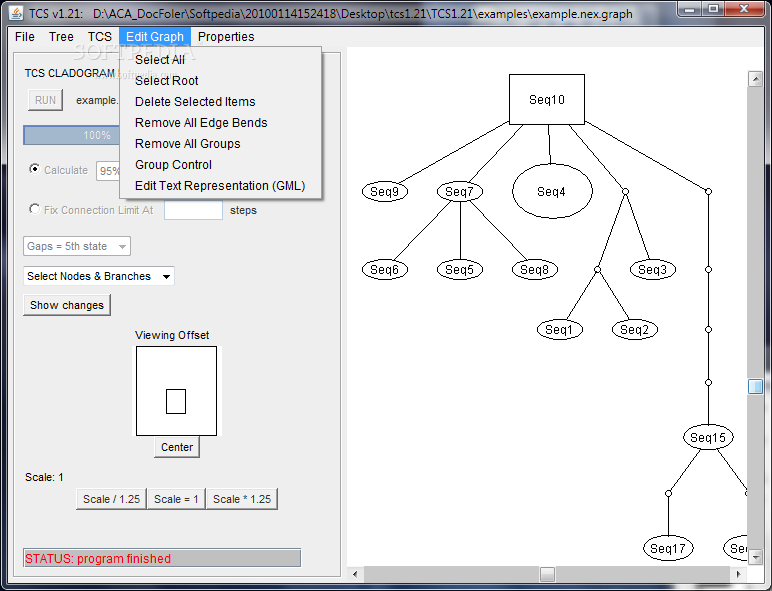Select Fix Connection Limit At radio button

tap(34, 209)
